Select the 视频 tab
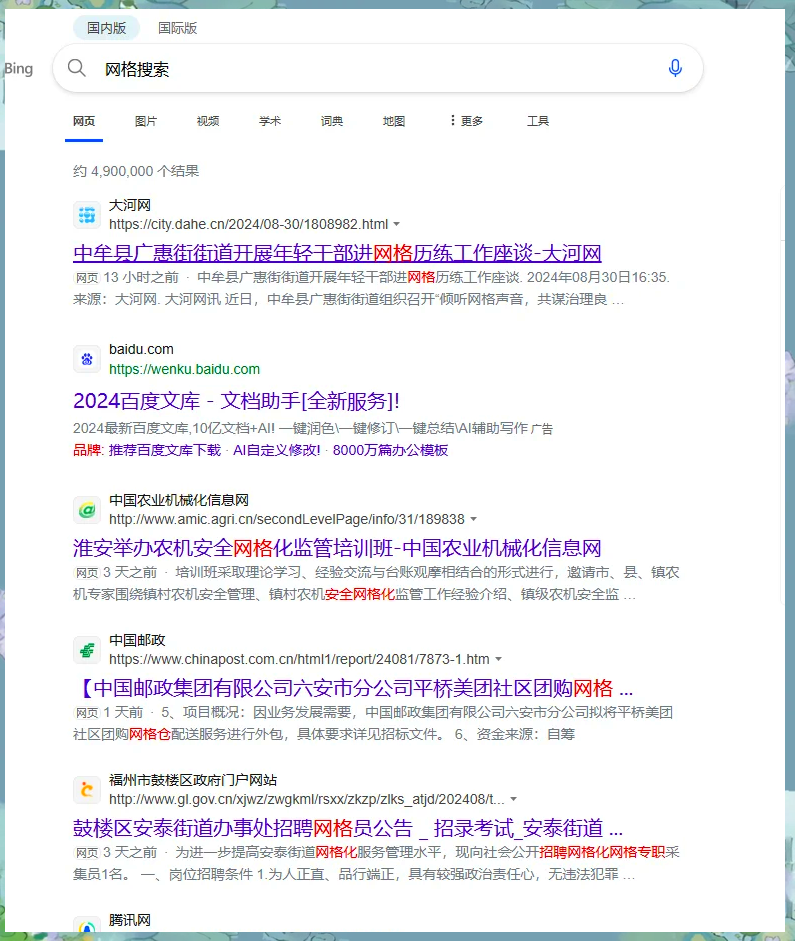The image size is (795, 941). pos(208,121)
